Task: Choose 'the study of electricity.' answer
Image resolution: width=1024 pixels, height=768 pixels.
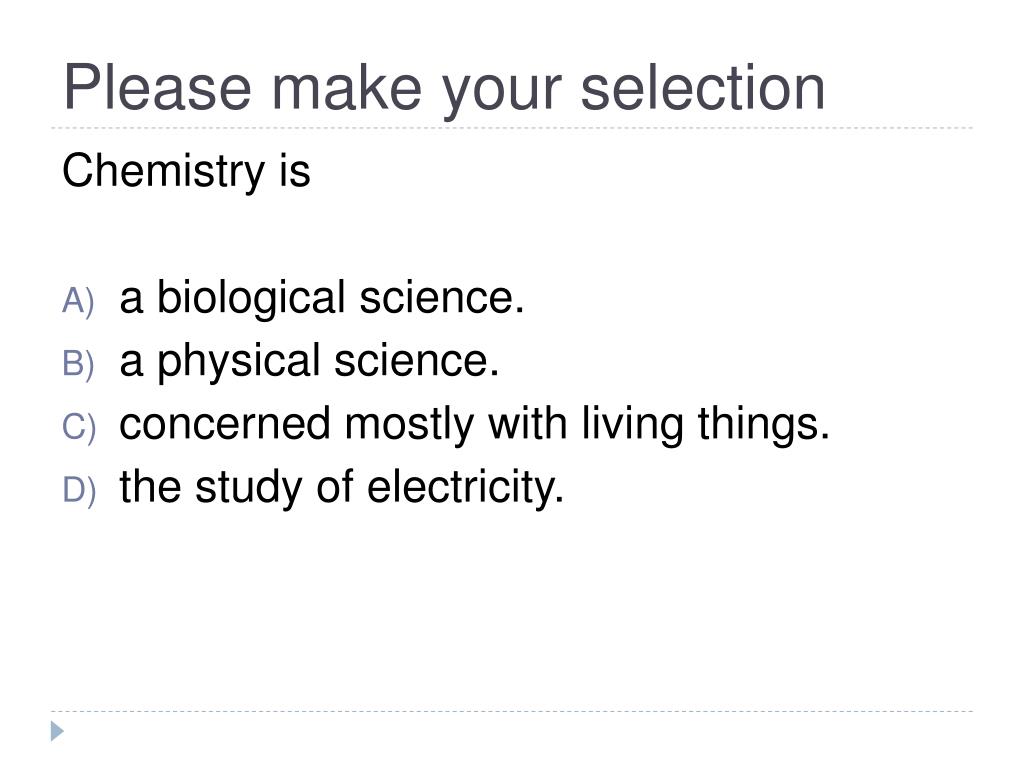Action: [342, 487]
